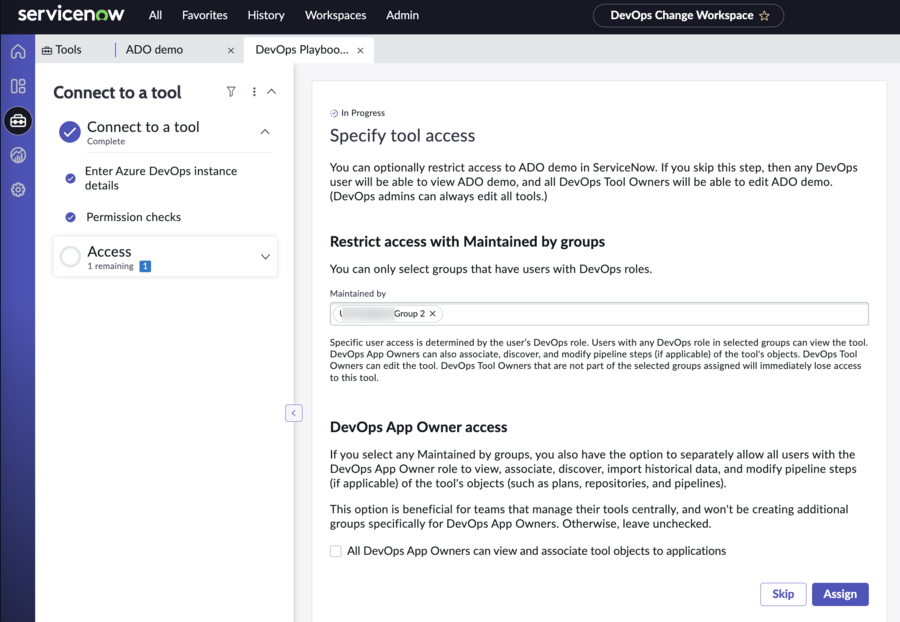
Task: Open the settings gear sidebar icon
Action: click(x=18, y=189)
